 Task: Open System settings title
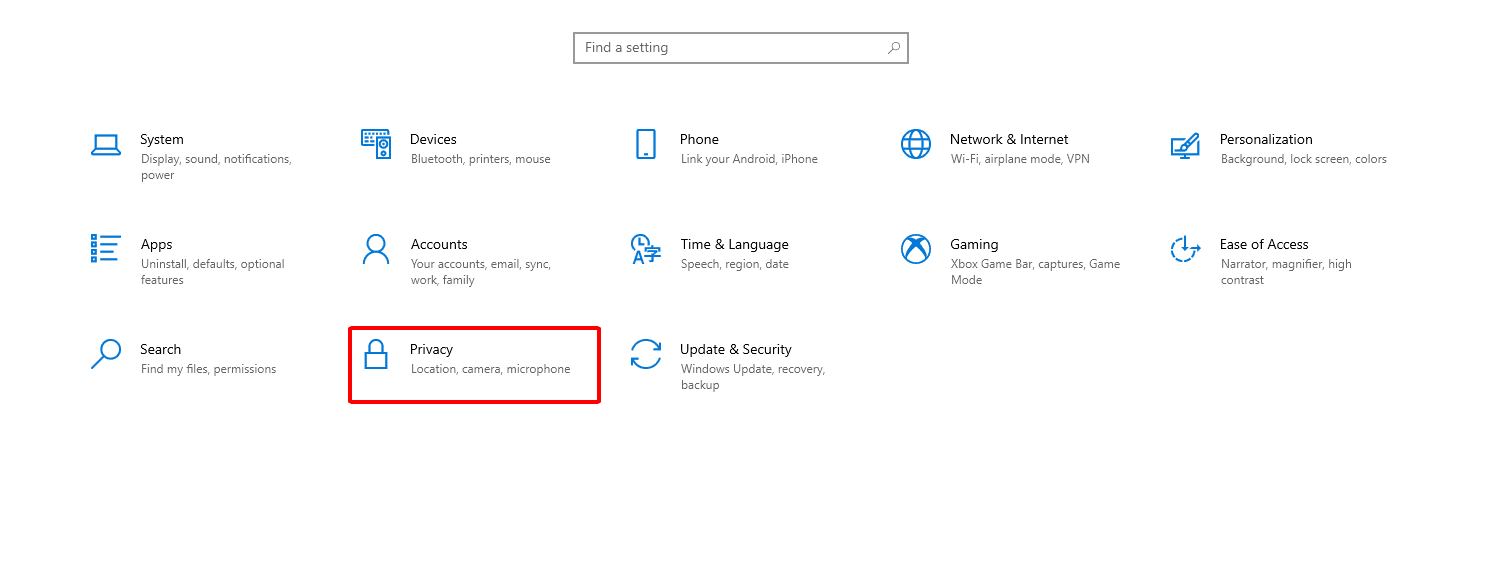point(162,139)
